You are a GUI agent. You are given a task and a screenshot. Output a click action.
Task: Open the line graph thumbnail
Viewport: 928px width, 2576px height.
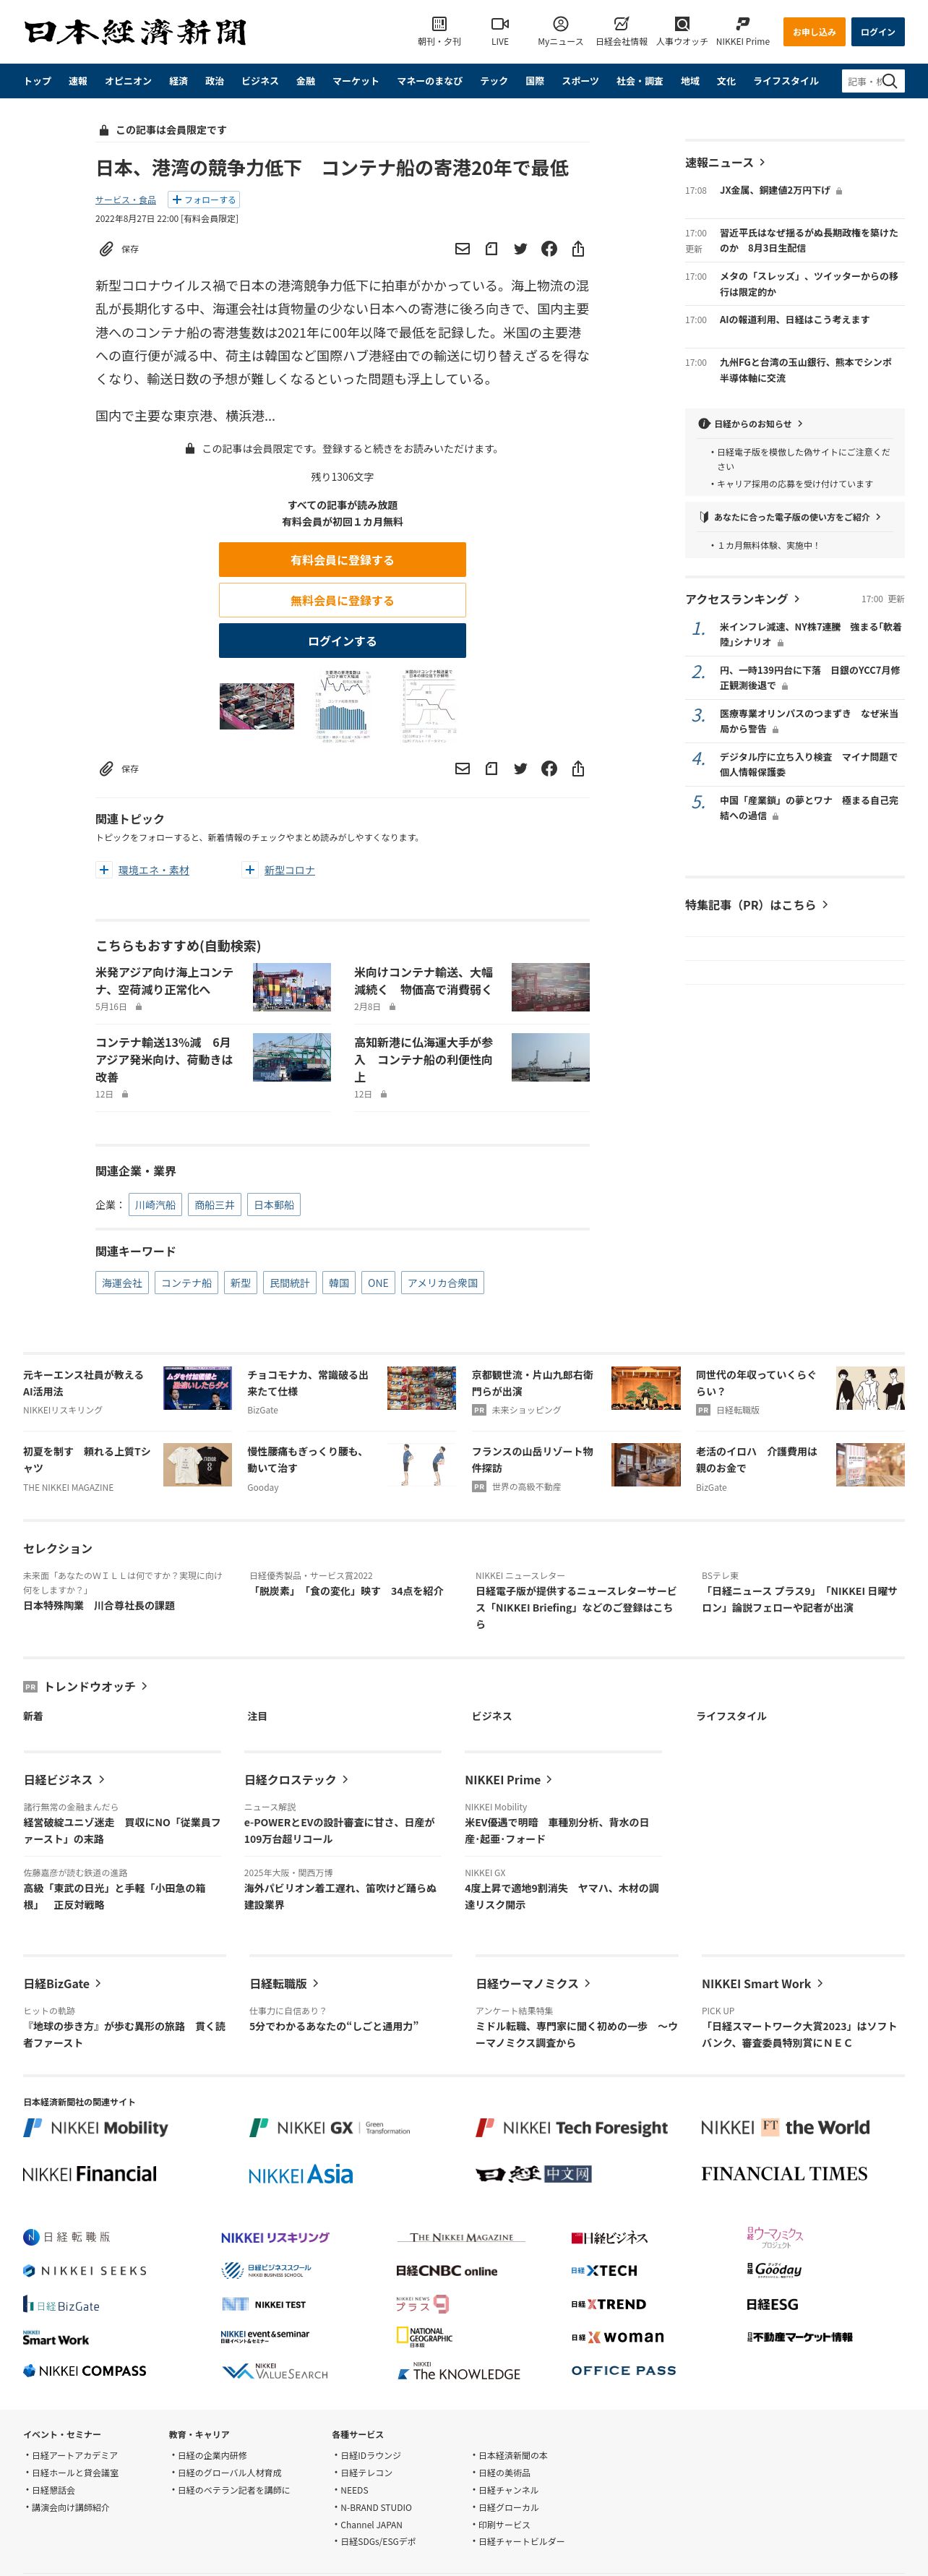pos(429,706)
